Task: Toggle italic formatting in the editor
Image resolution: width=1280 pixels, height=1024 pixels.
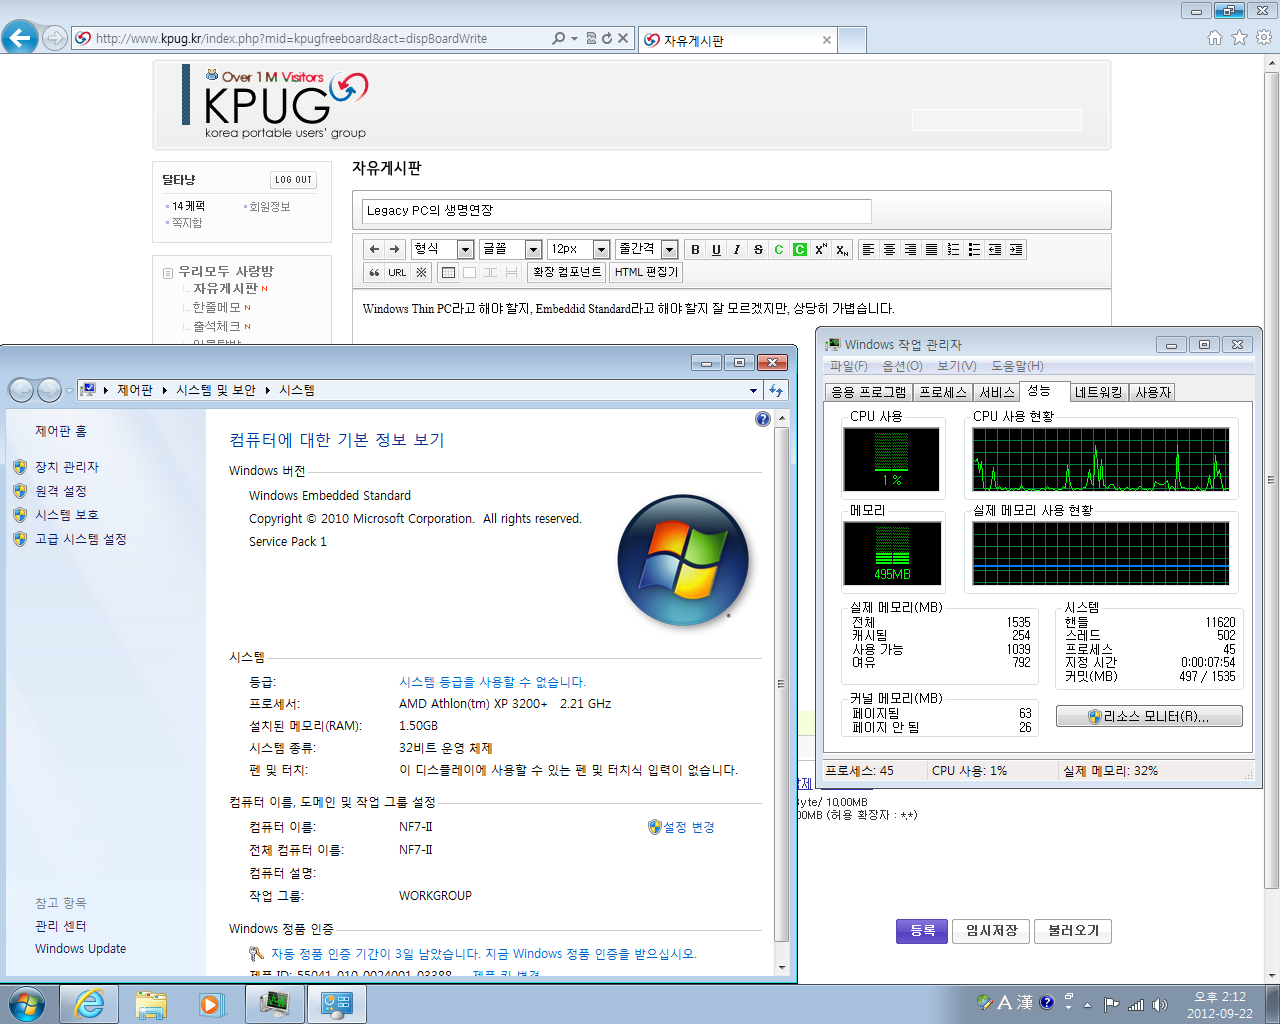Action: click(x=737, y=249)
